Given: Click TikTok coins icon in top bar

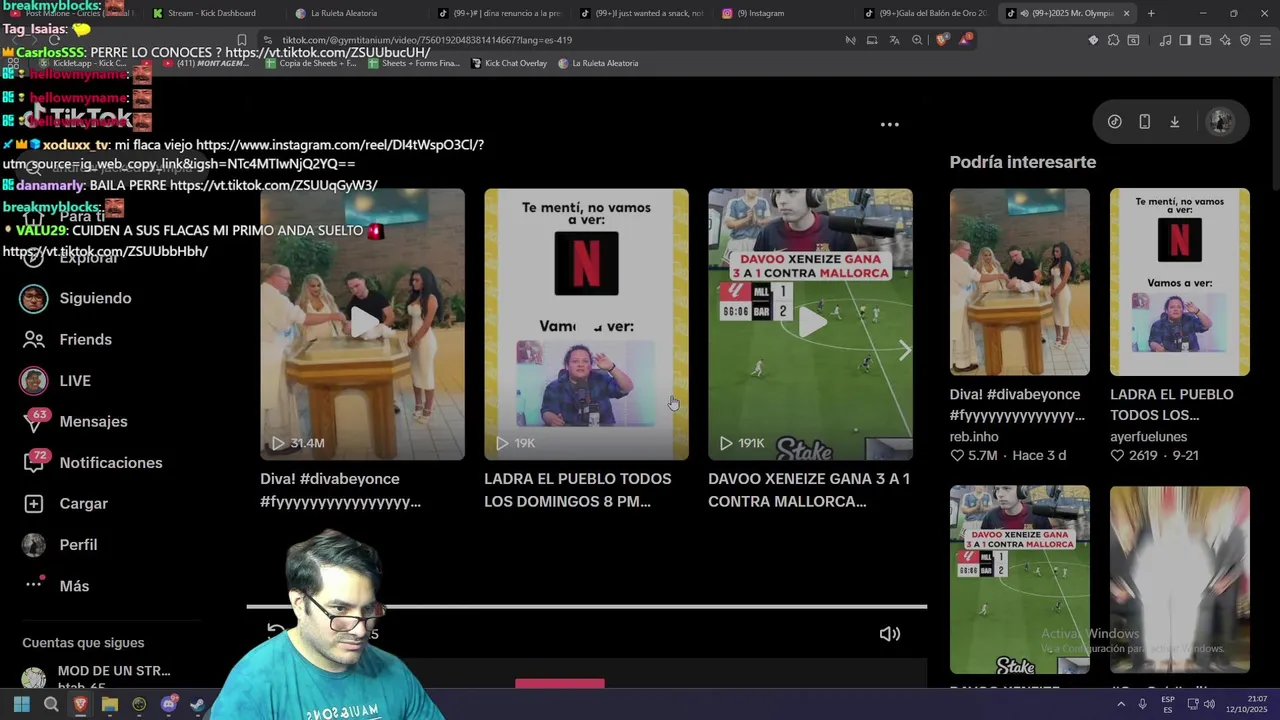Looking at the screenshot, I should point(1114,122).
